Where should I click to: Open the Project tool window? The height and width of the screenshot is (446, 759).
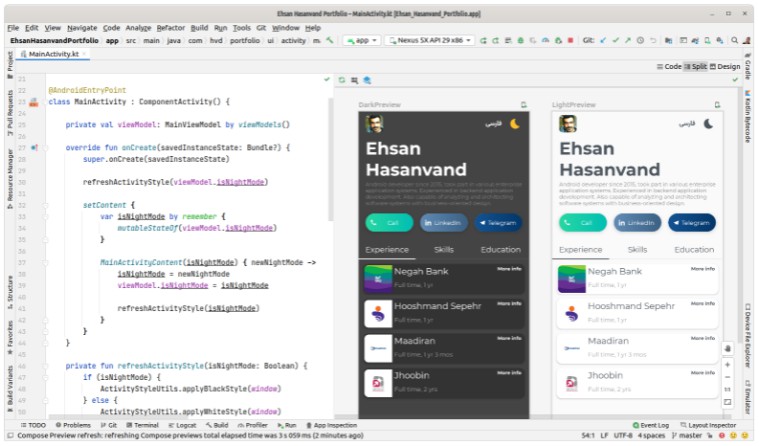coord(10,65)
